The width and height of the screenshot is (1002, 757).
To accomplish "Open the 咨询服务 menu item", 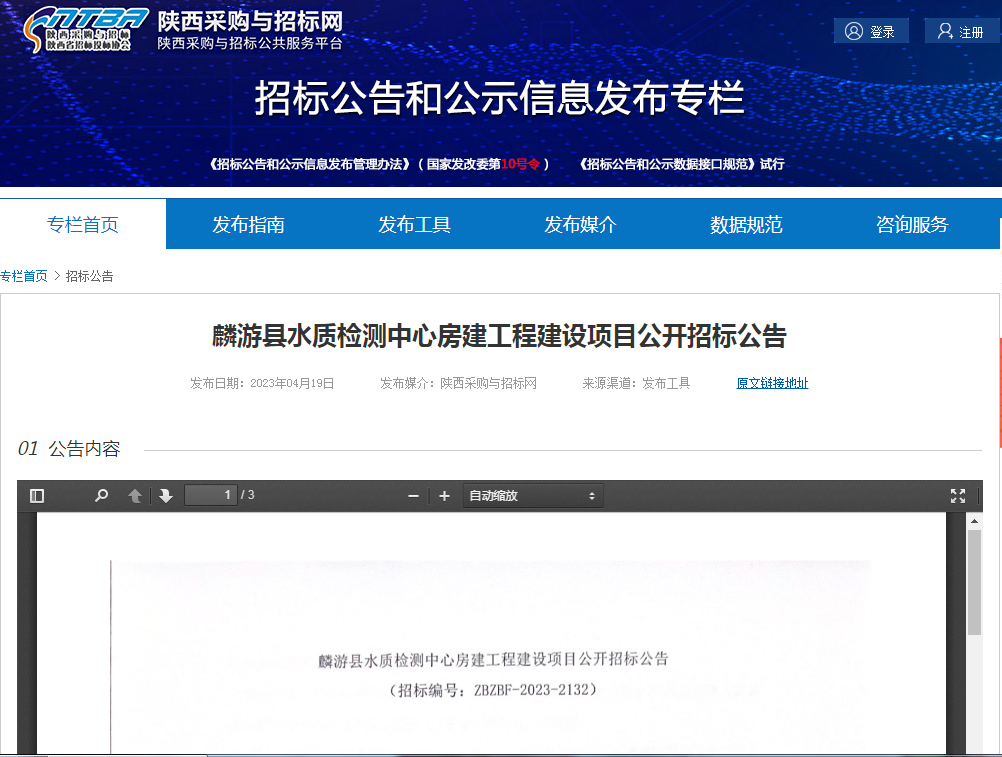I will coord(912,224).
